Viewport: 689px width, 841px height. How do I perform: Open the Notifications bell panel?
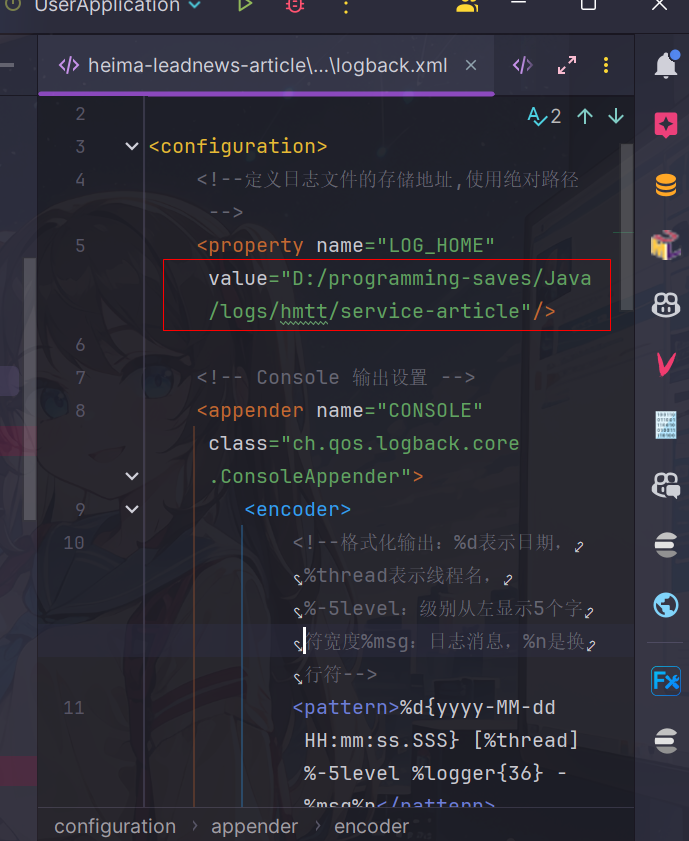click(666, 64)
